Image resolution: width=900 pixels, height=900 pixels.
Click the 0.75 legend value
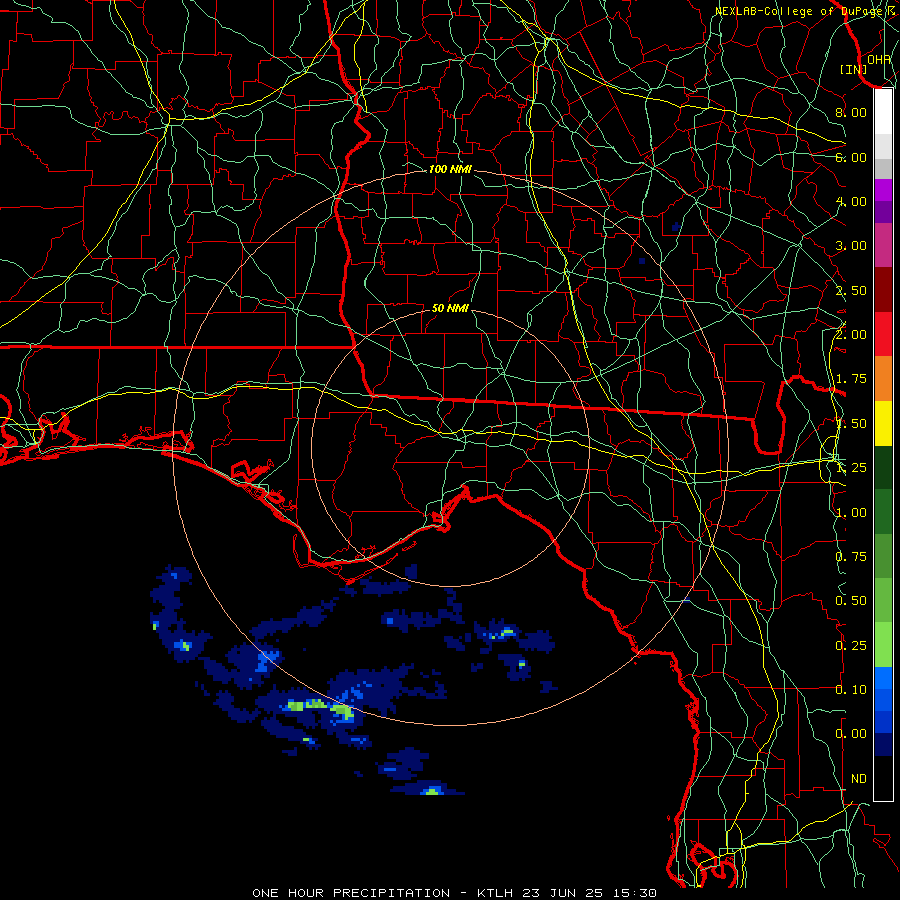[851, 557]
